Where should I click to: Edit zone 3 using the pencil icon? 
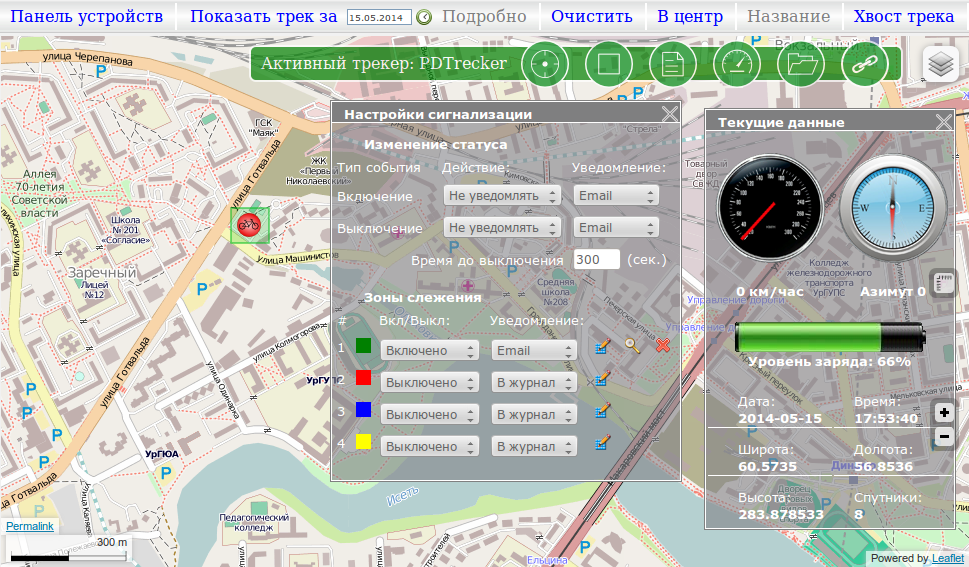[602, 411]
